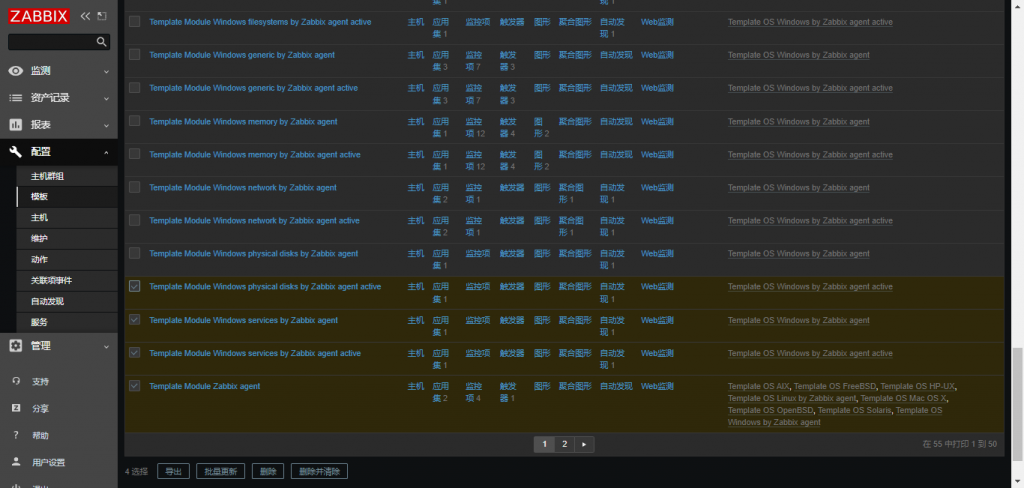Open 监控项 12 for Windows memory by Zabbix agent

(475, 127)
